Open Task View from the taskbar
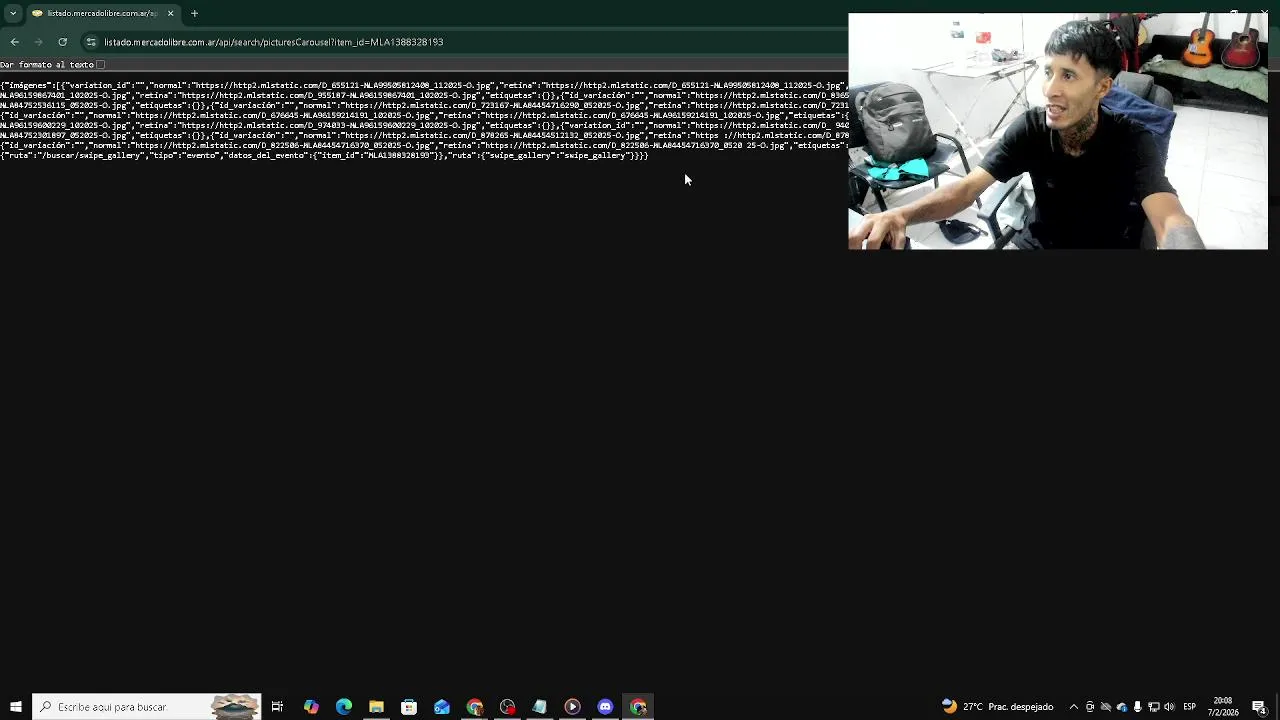1280x720 pixels. 277,707
